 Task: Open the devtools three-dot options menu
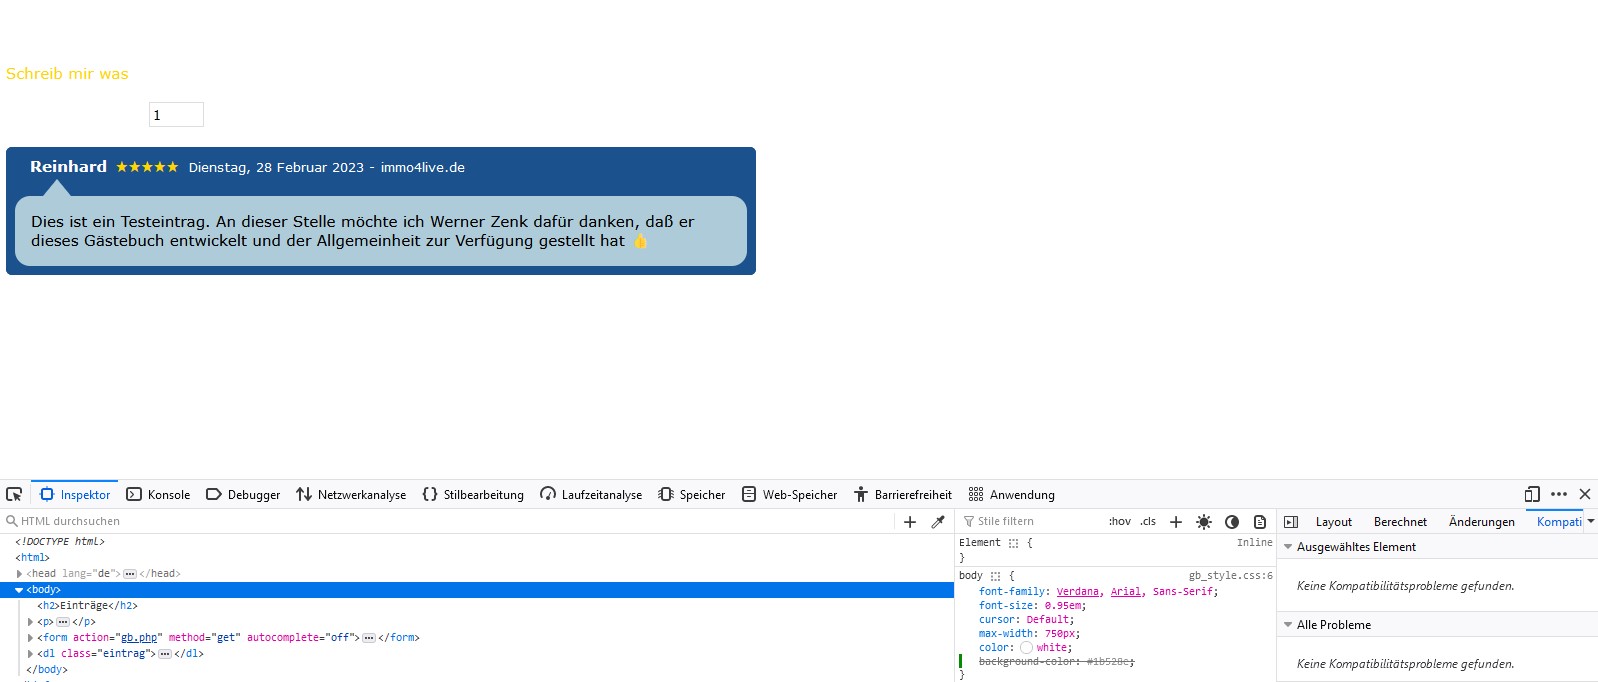point(1559,494)
